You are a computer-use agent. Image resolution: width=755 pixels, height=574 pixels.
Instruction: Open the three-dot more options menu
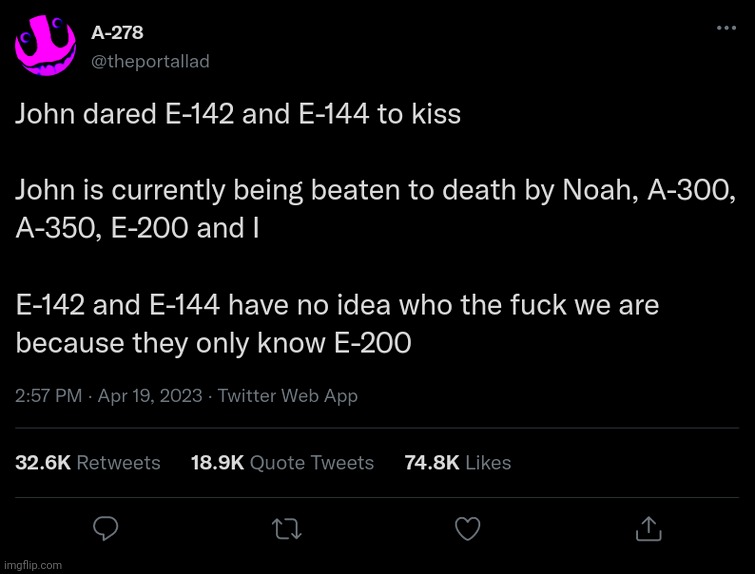(726, 28)
